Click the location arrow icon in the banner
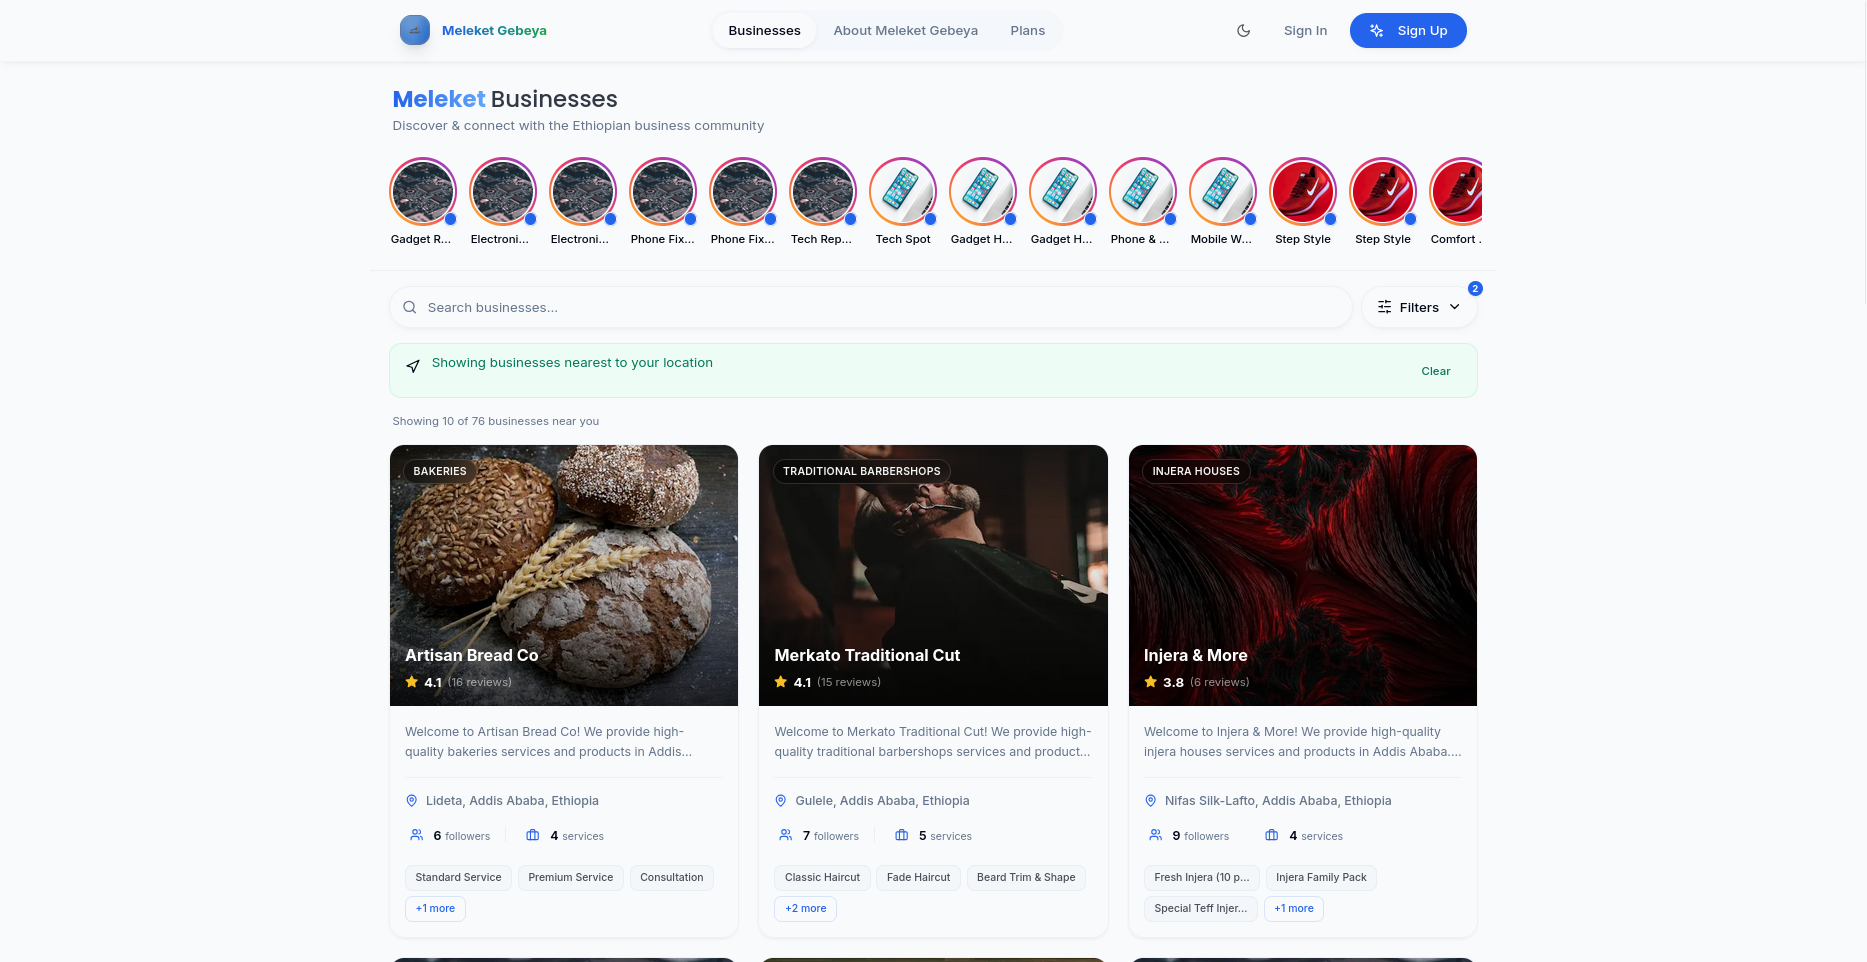Screen dimensions: 1867x962 (413, 366)
